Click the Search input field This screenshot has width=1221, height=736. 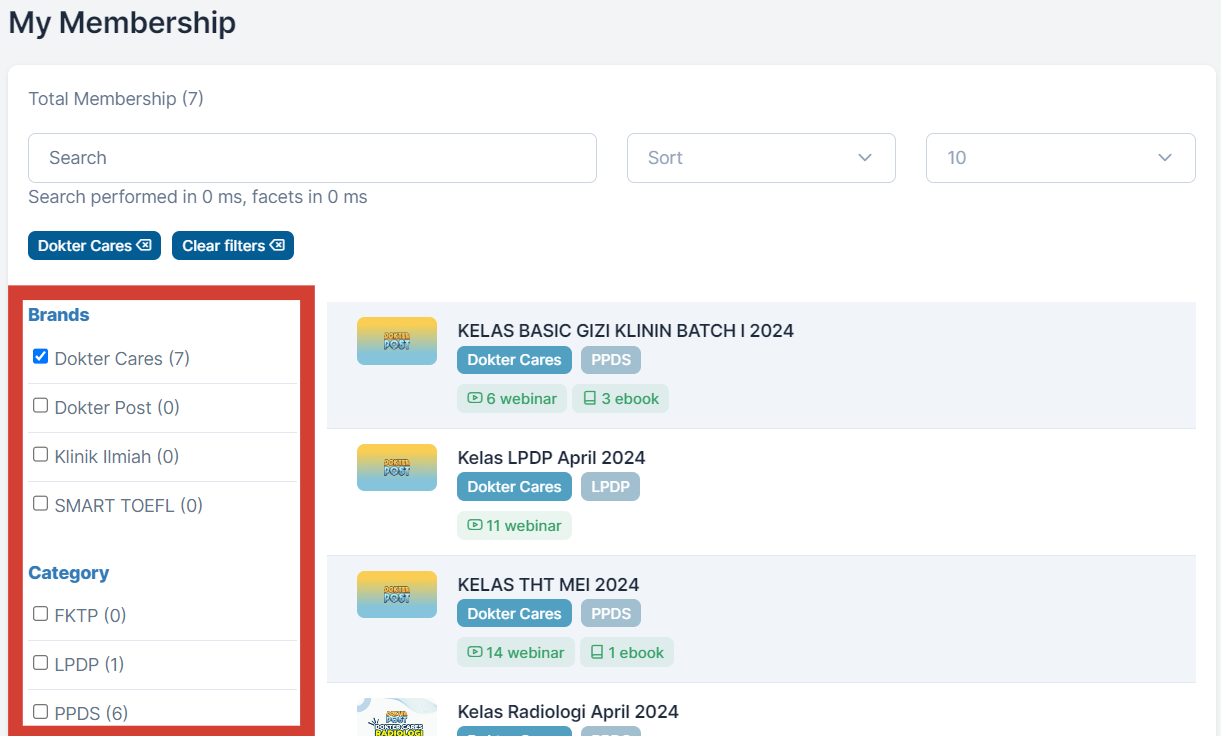(x=312, y=158)
